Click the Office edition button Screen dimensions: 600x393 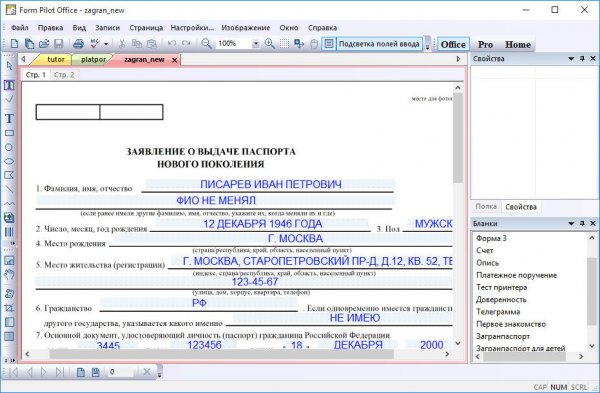pos(453,44)
